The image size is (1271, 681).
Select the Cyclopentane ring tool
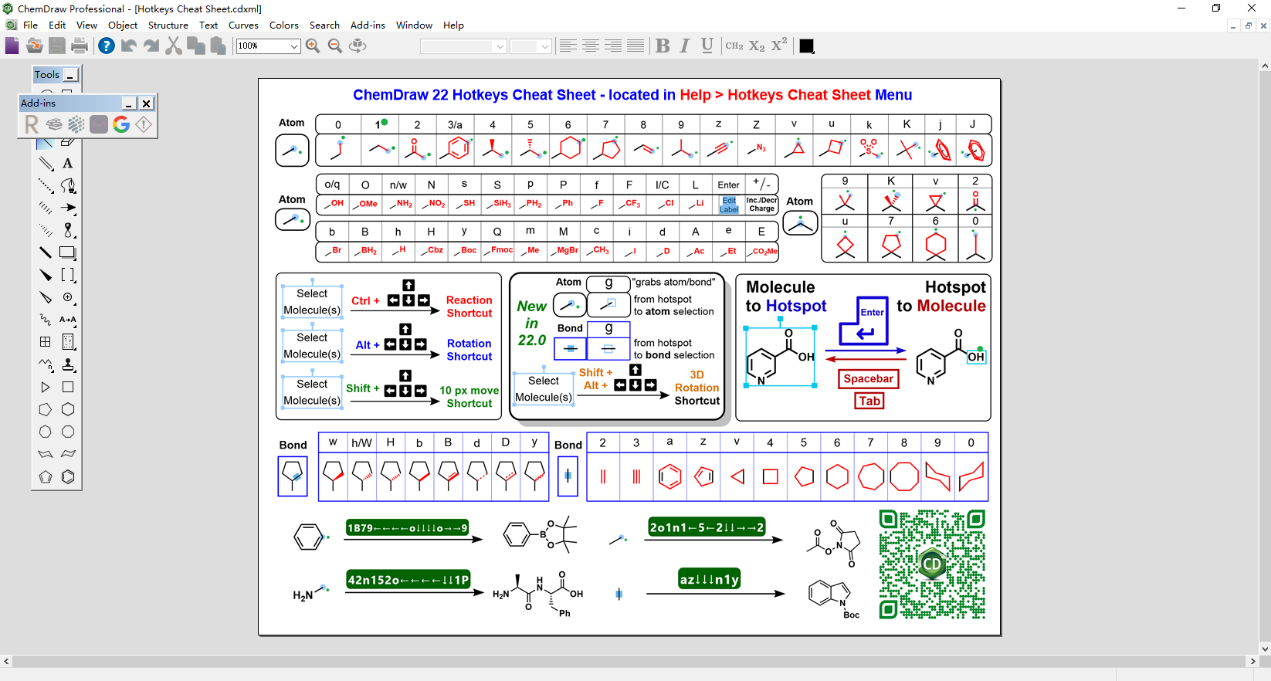45,409
